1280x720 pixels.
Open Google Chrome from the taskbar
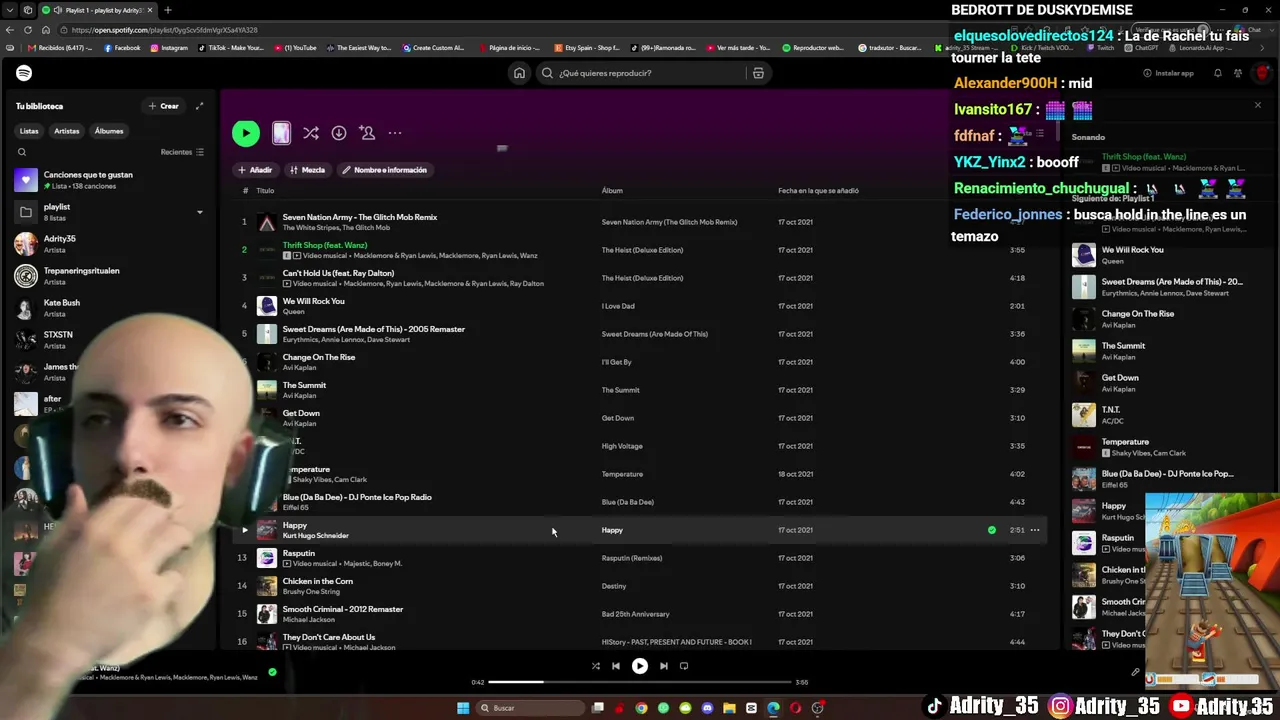pos(642,708)
